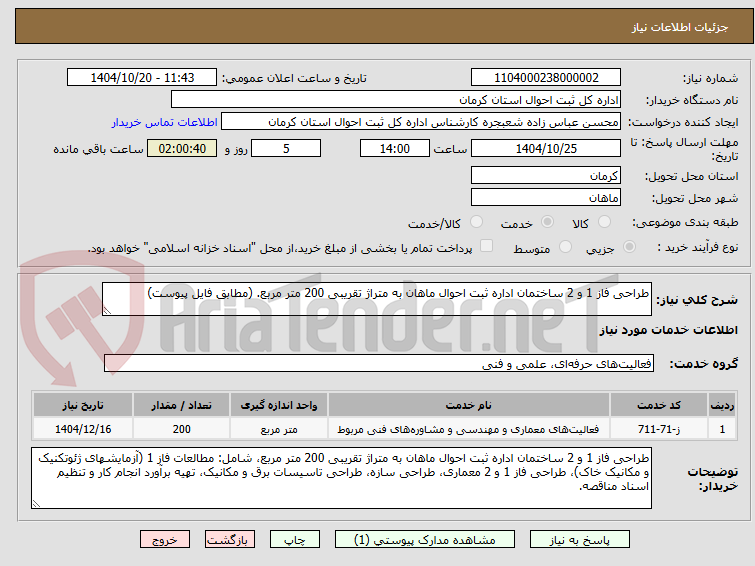This screenshot has width=755, height=566.
Task: Click the تاریخ نیاز column header
Action: (83, 405)
